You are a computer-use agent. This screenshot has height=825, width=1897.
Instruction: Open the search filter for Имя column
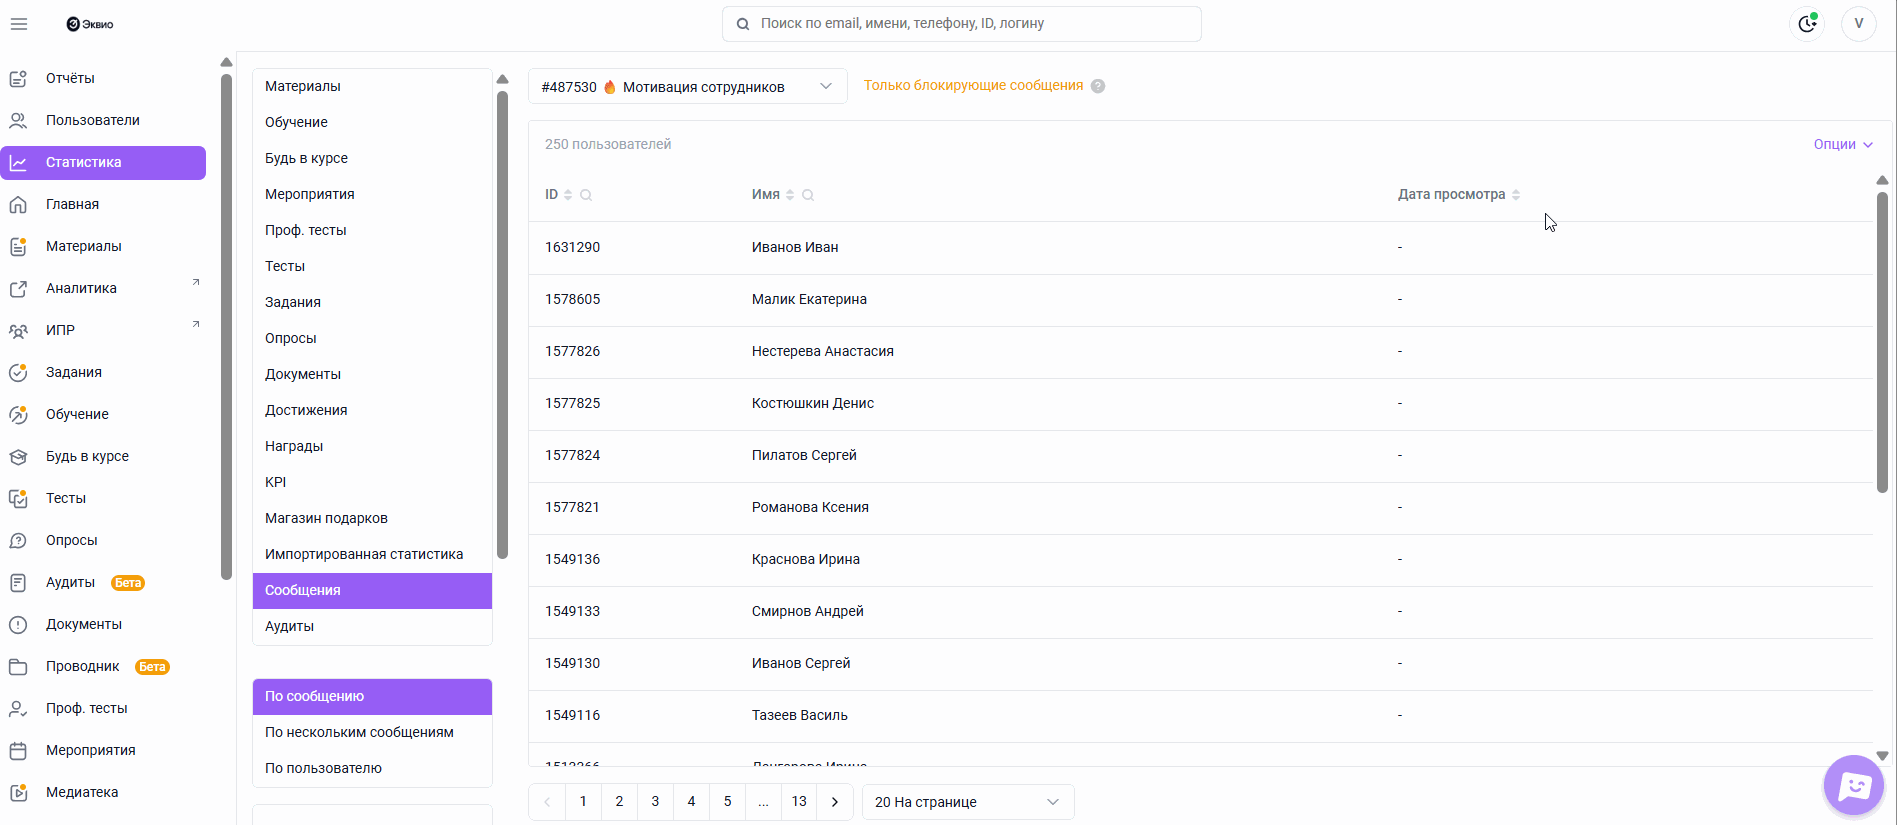(x=808, y=195)
